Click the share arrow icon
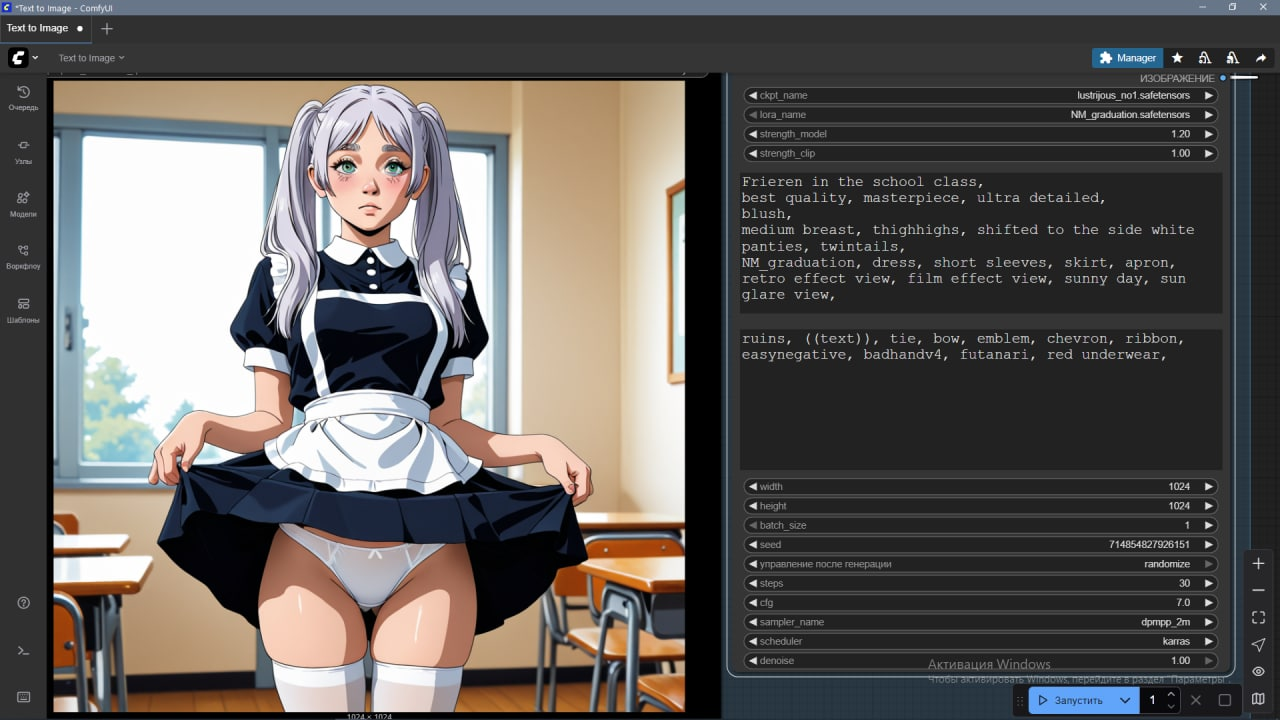The height and width of the screenshot is (720, 1280). [x=1261, y=58]
